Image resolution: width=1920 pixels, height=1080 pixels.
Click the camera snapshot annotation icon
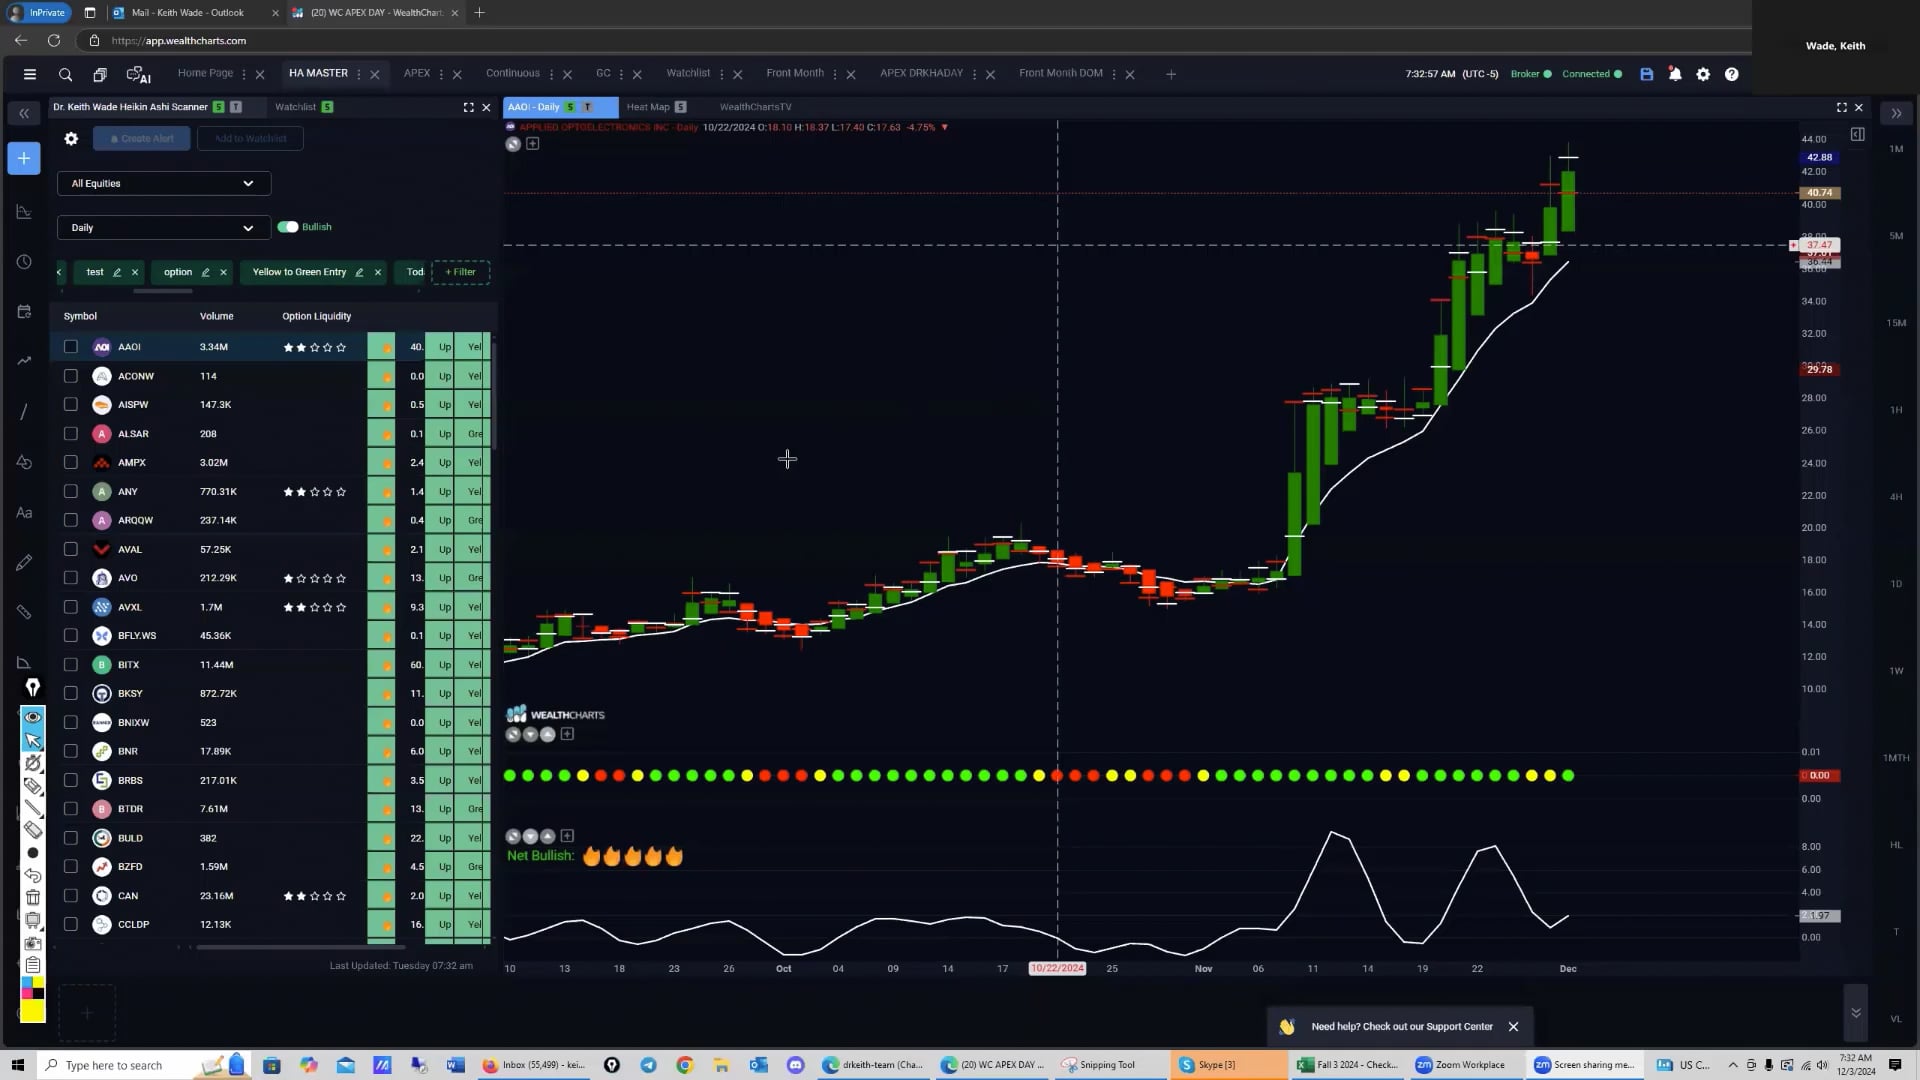click(x=32, y=943)
